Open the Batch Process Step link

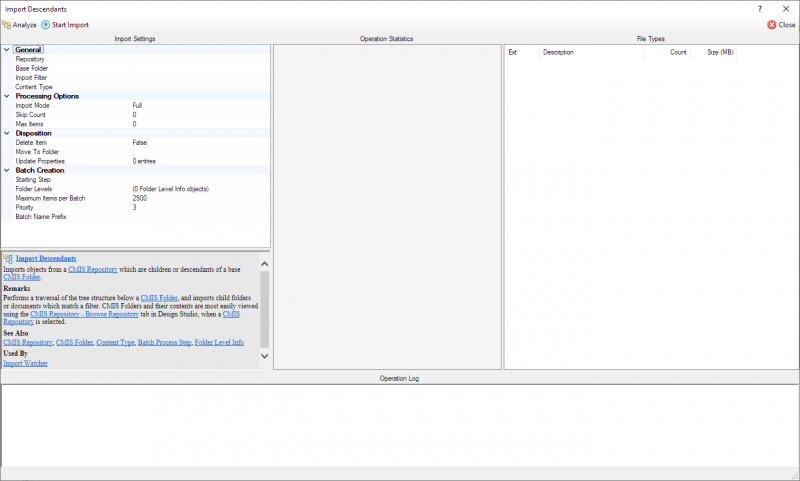pyautogui.click(x=164, y=342)
